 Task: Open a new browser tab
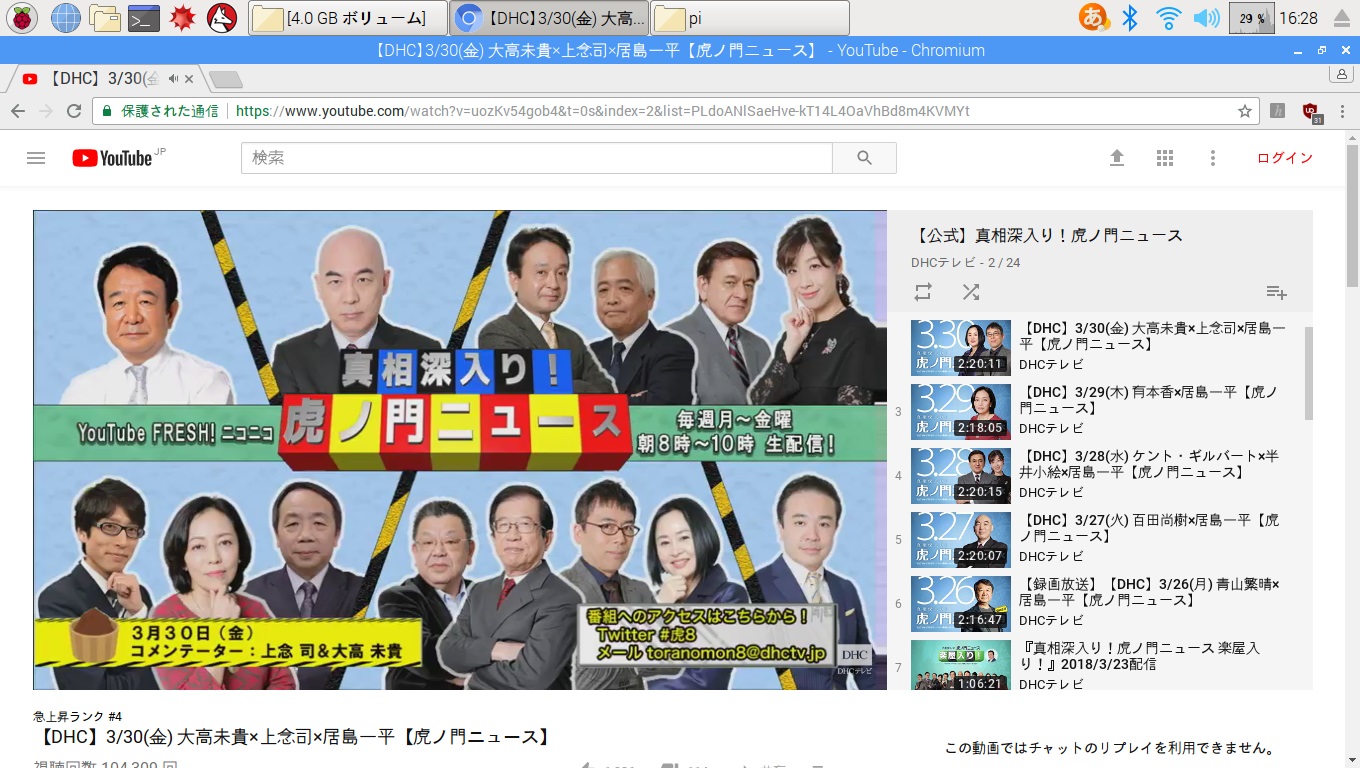[226, 79]
